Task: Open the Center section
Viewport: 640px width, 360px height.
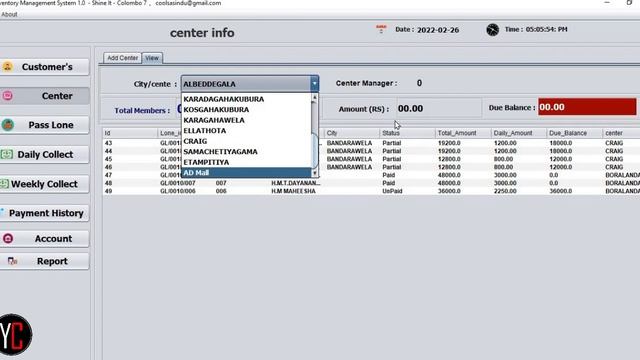Action: 44,96
